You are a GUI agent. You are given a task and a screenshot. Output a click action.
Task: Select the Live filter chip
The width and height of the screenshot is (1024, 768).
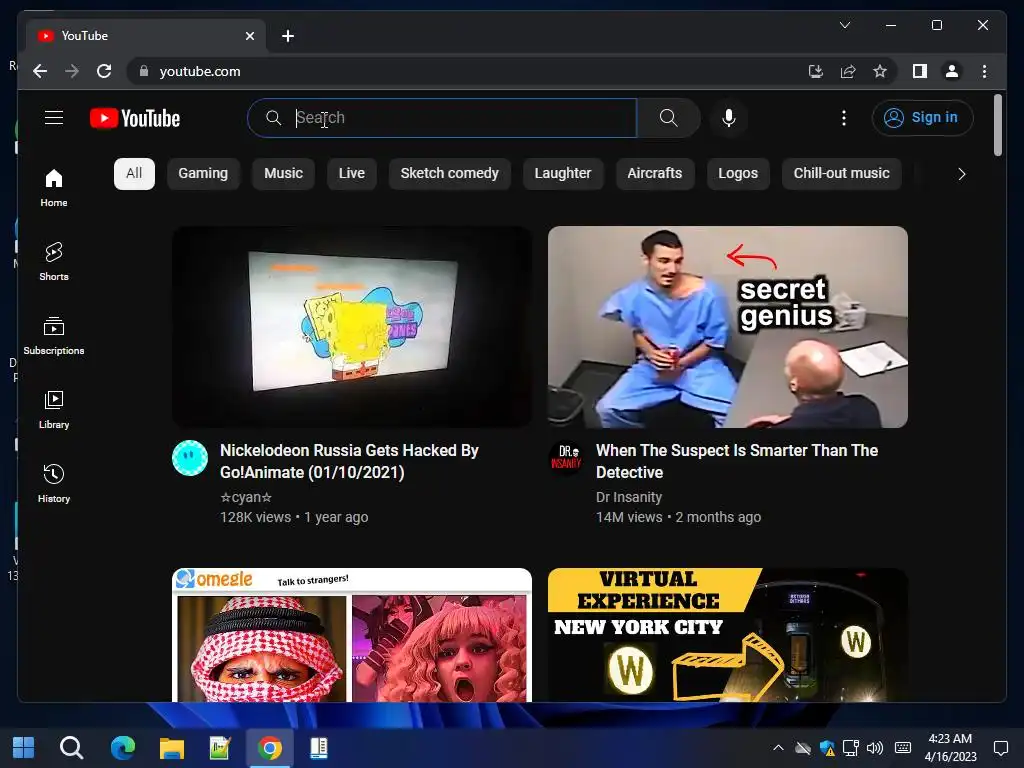click(351, 174)
